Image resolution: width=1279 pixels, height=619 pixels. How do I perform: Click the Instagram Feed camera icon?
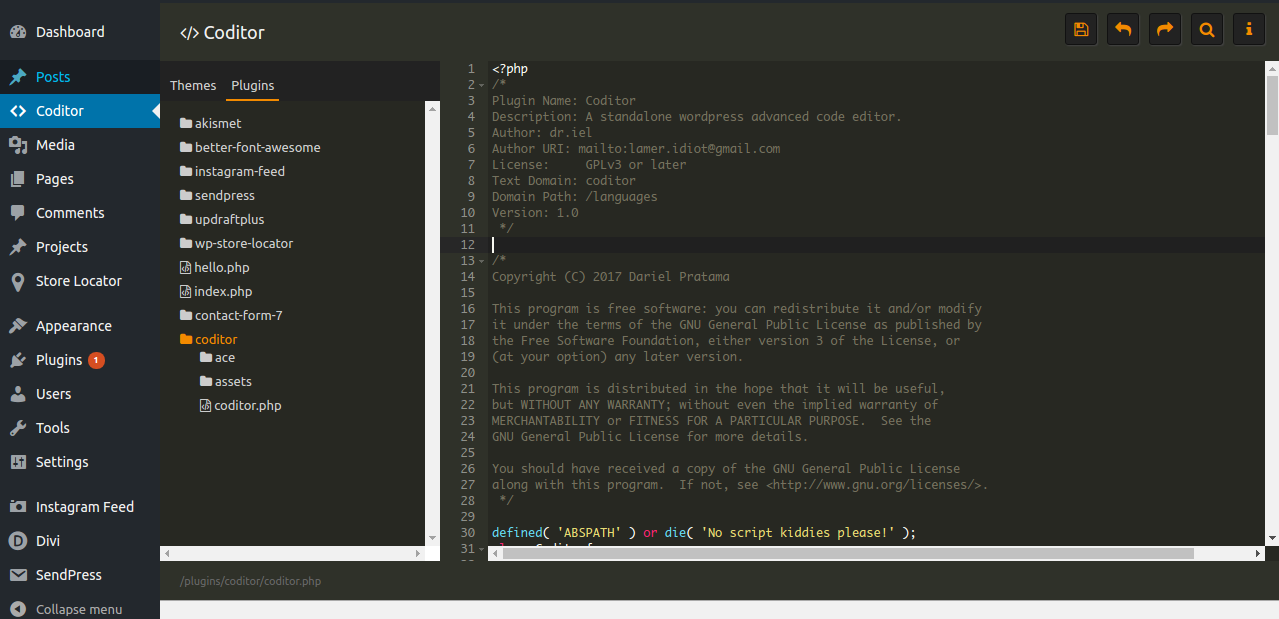[18, 507]
